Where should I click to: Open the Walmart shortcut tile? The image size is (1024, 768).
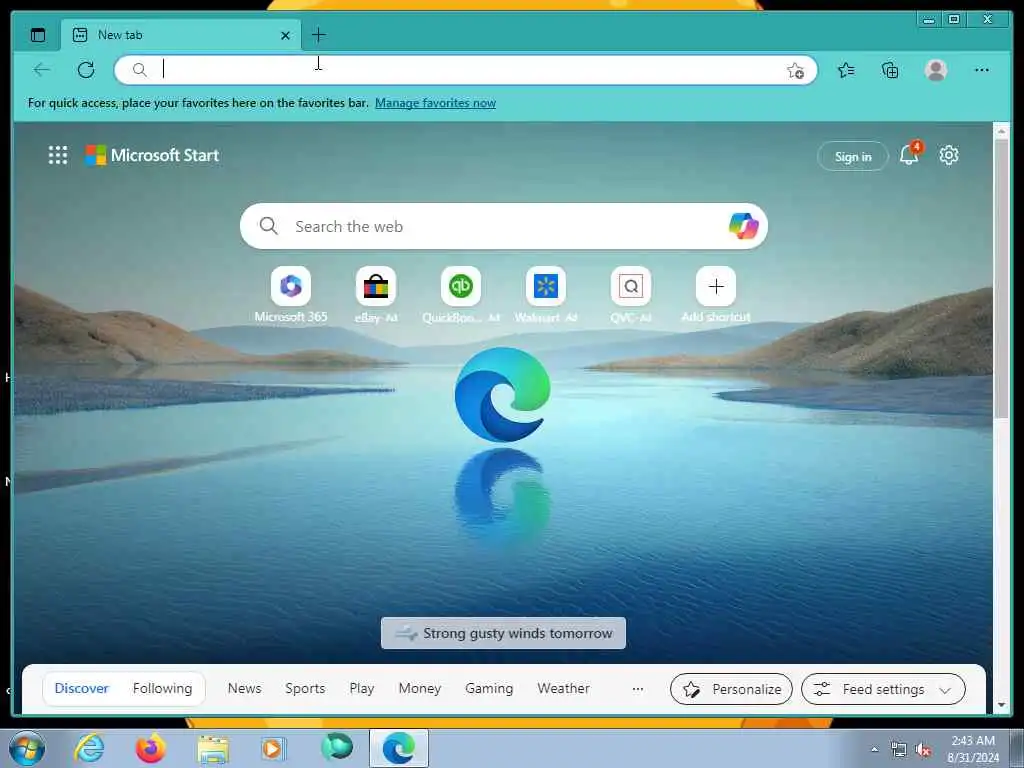[x=545, y=286]
